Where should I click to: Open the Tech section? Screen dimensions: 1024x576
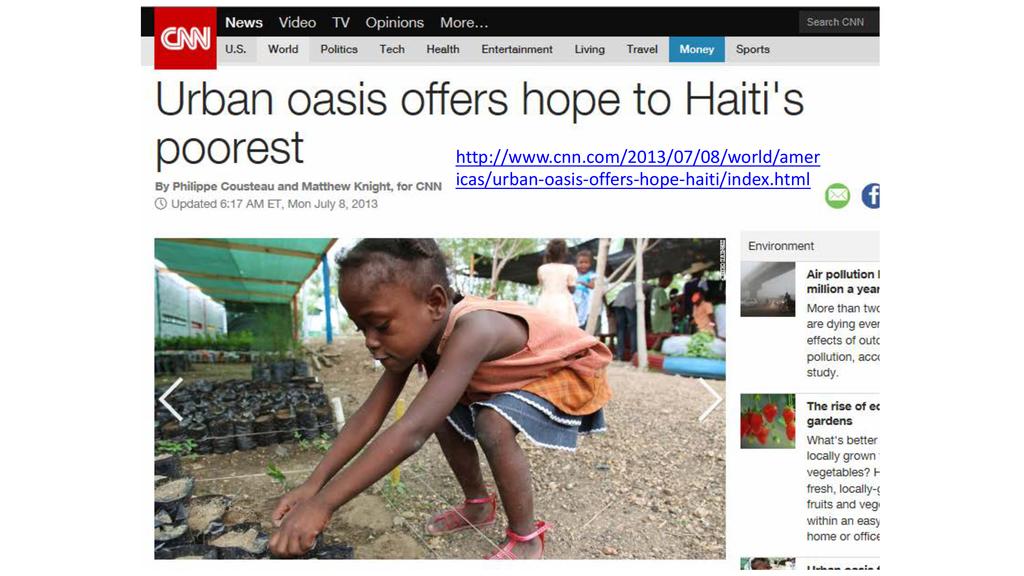(x=392, y=49)
